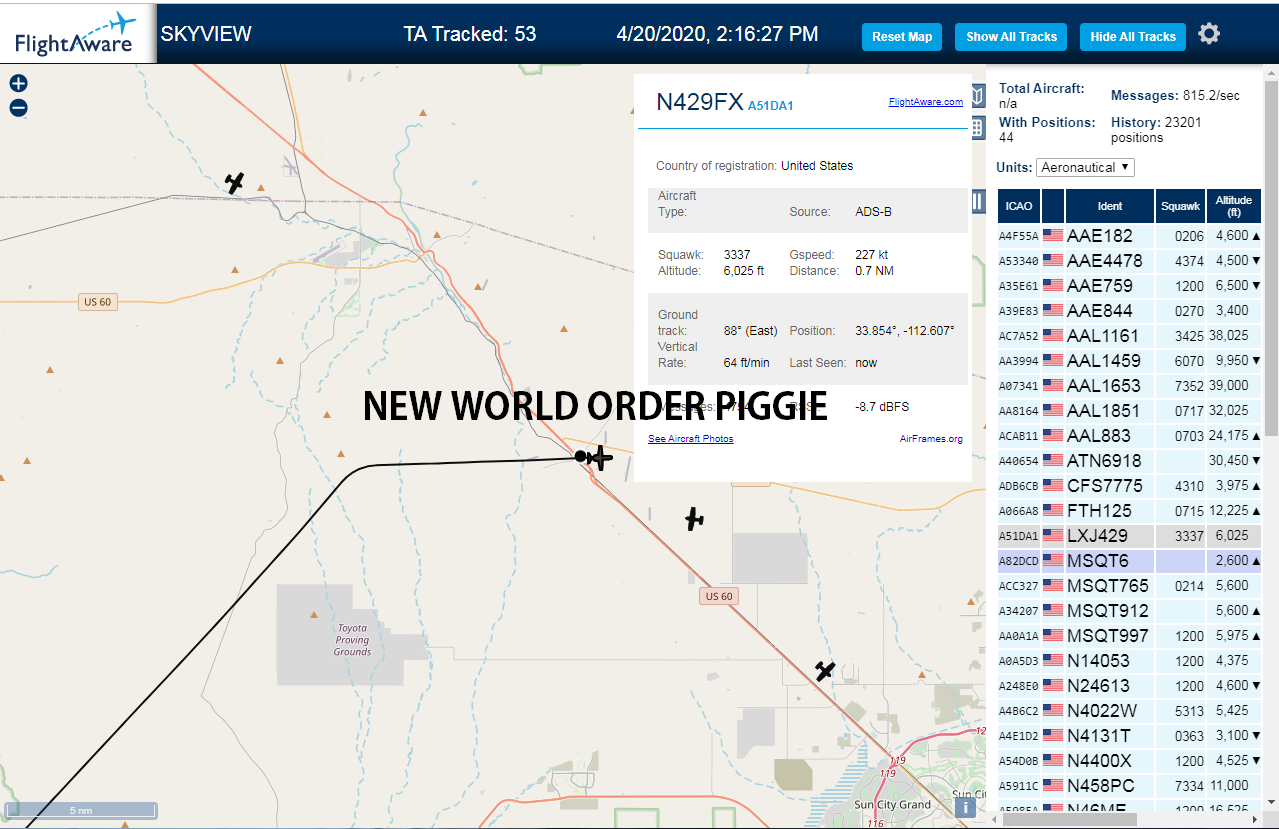This screenshot has height=829, width=1279.
Task: Open the settings gear in header
Action: 1209,34
